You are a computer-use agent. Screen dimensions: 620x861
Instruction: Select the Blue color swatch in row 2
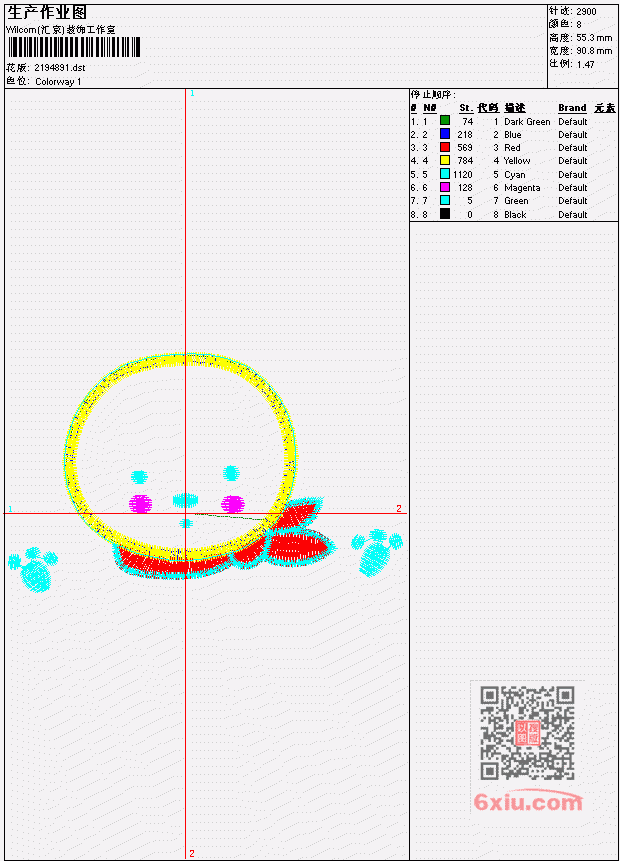point(445,134)
